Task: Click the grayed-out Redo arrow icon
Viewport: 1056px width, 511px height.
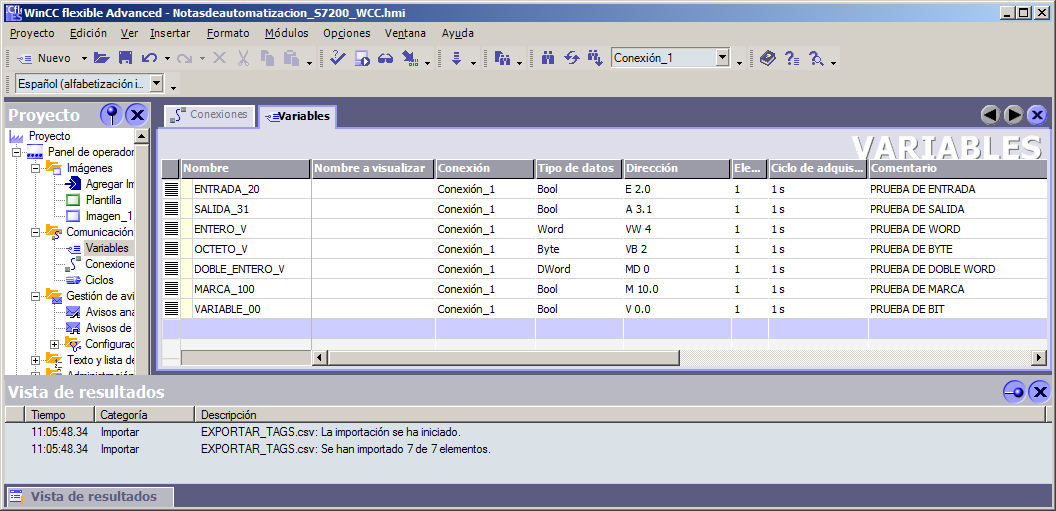Action: (185, 59)
